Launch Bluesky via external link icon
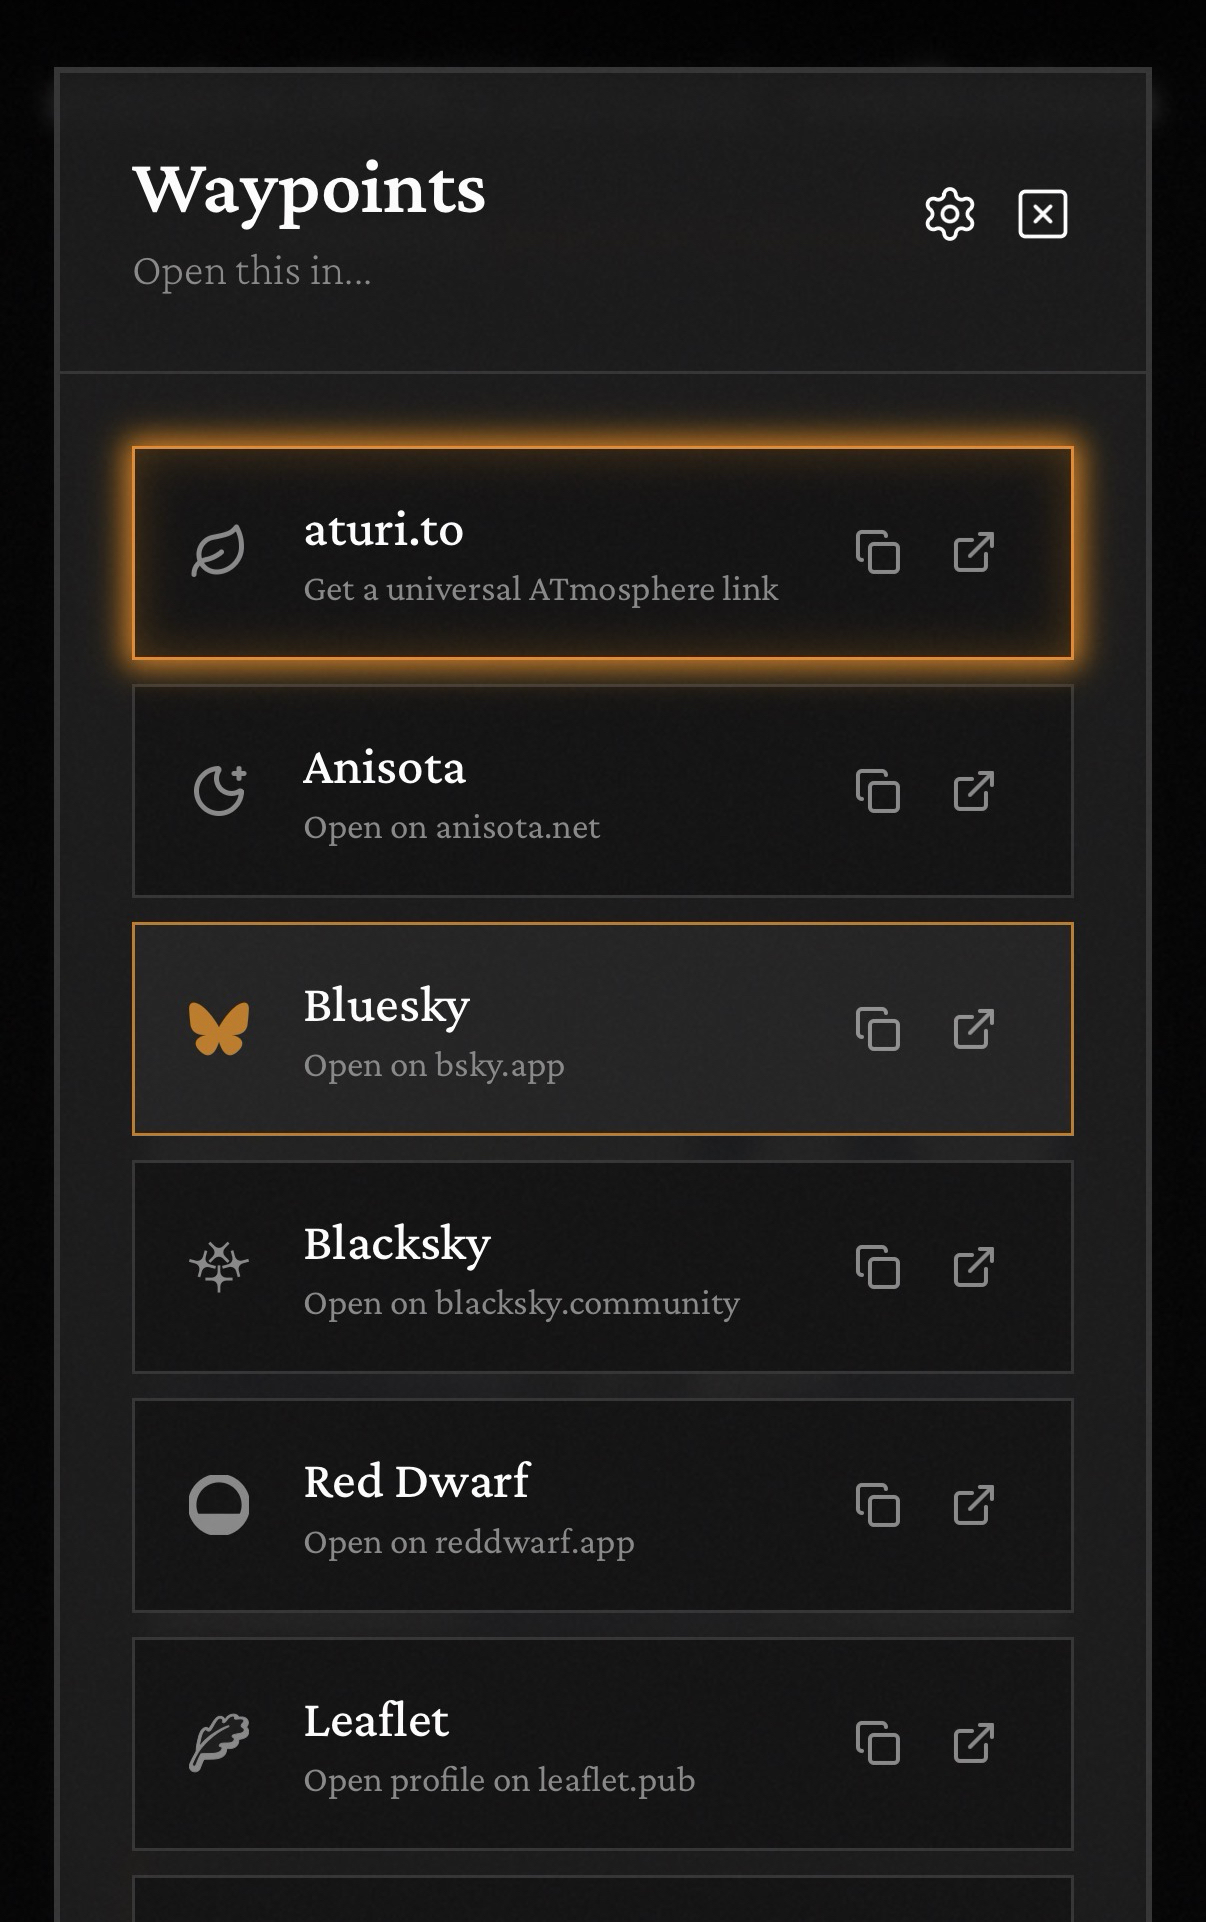 (x=973, y=1029)
